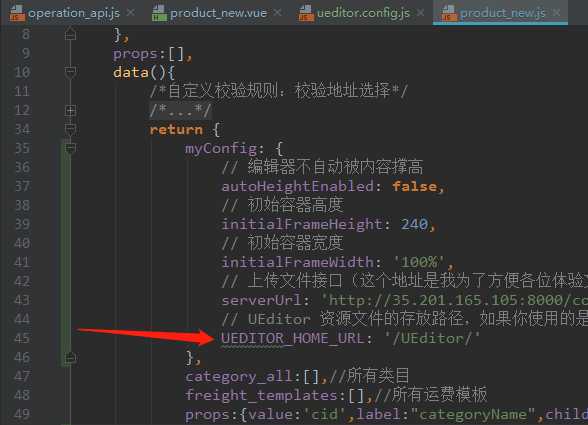Close the product_new.vue tab
This screenshot has height=425, width=588.
point(278,13)
